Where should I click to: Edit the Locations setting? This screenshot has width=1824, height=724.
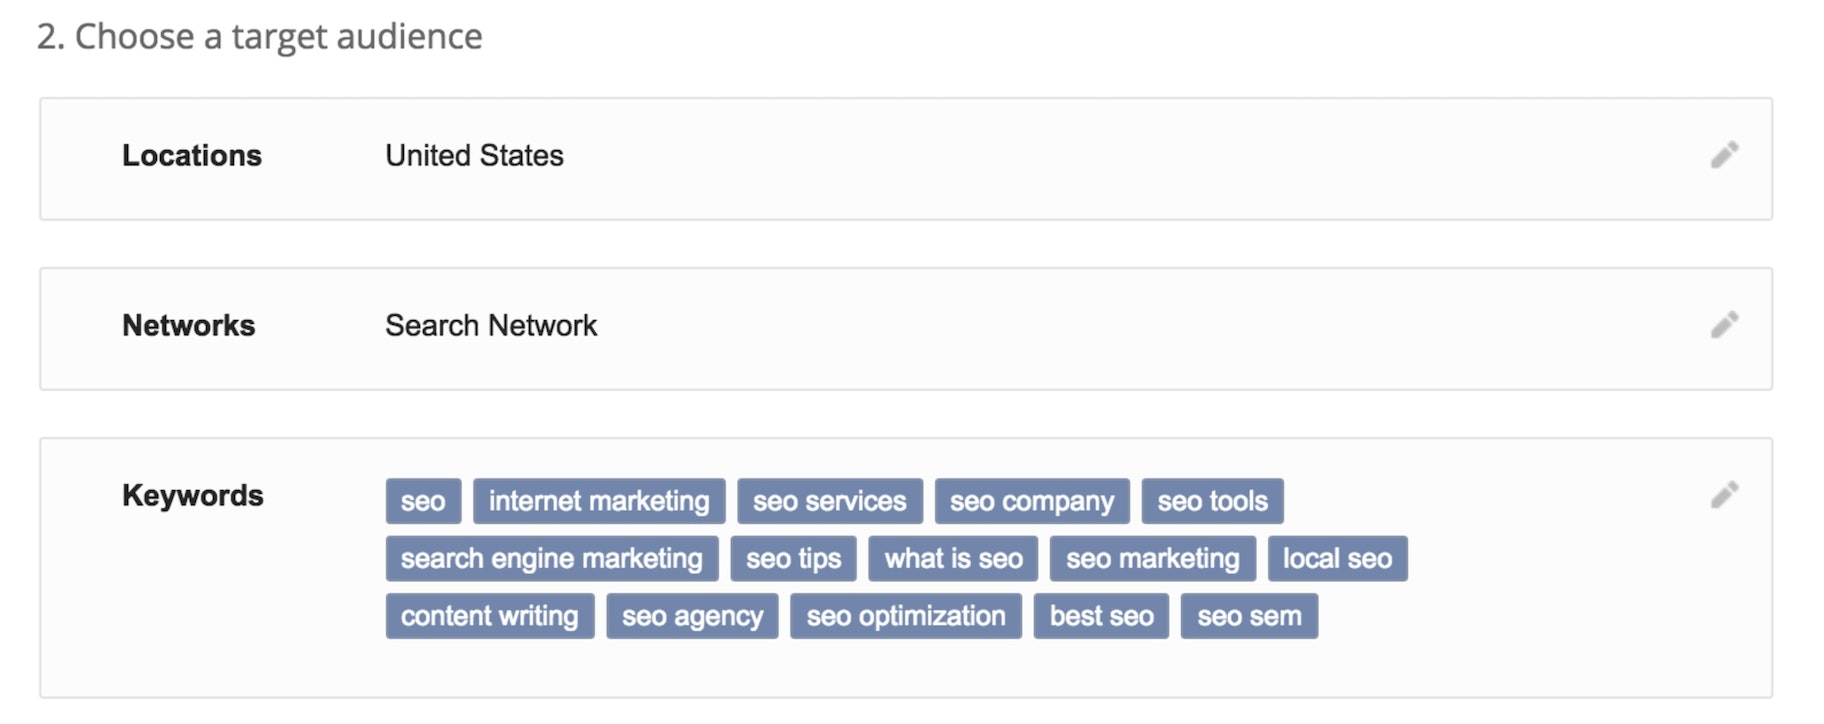pos(1724,156)
